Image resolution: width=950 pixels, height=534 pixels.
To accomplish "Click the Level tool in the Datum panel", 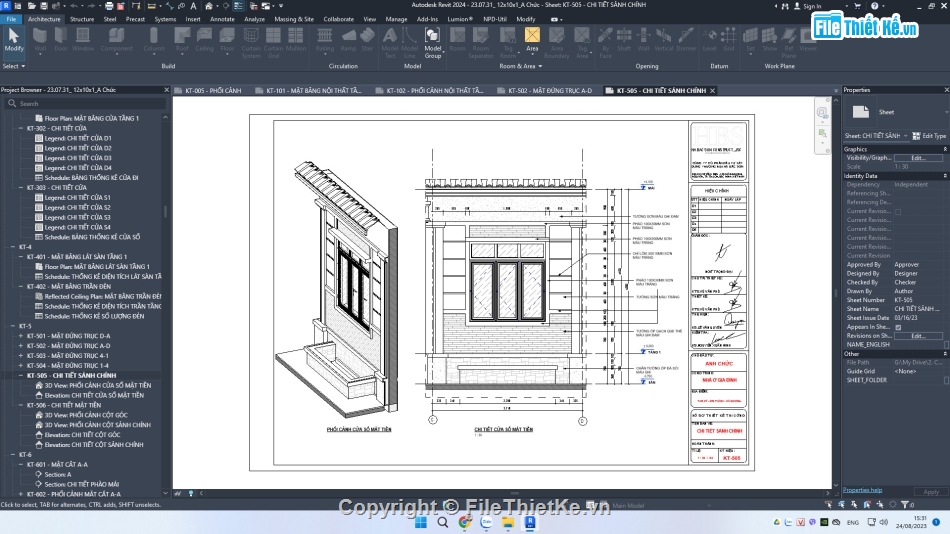I will (709, 40).
